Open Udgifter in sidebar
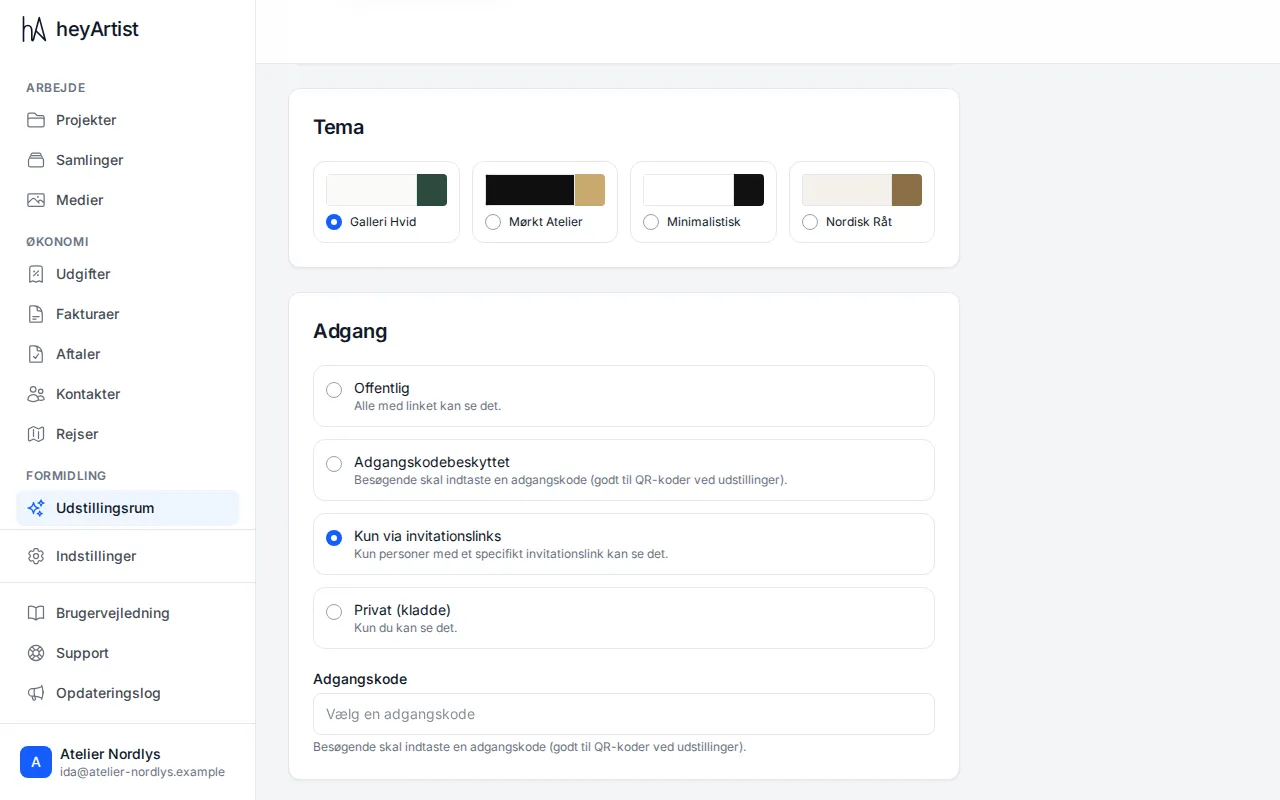Screen dimensions: 1280x800 point(128,274)
